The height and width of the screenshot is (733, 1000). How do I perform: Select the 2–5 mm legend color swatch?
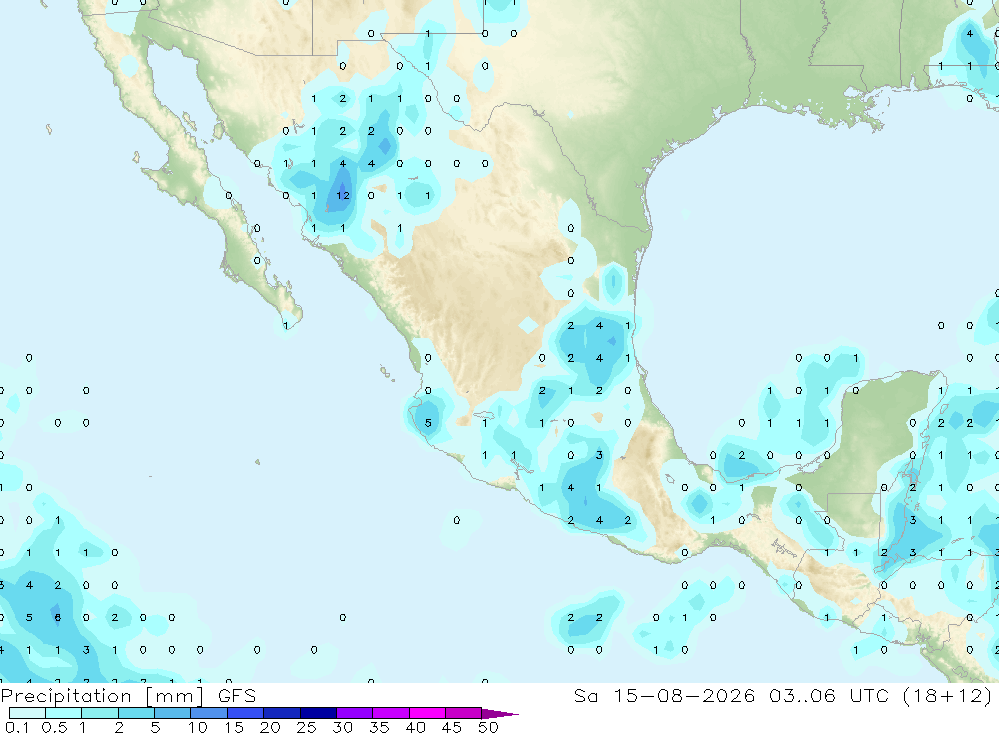pos(136,713)
